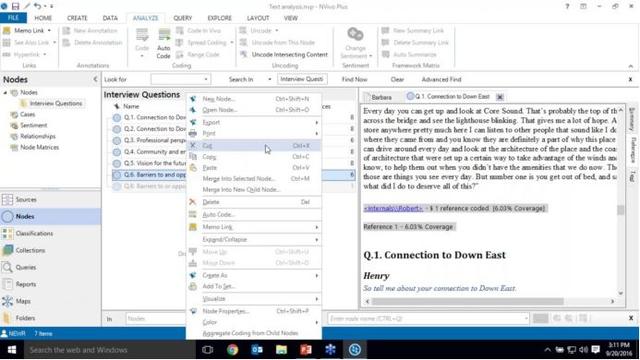
Task: Switch to the QUERY ribbon tab
Action: 182,18
